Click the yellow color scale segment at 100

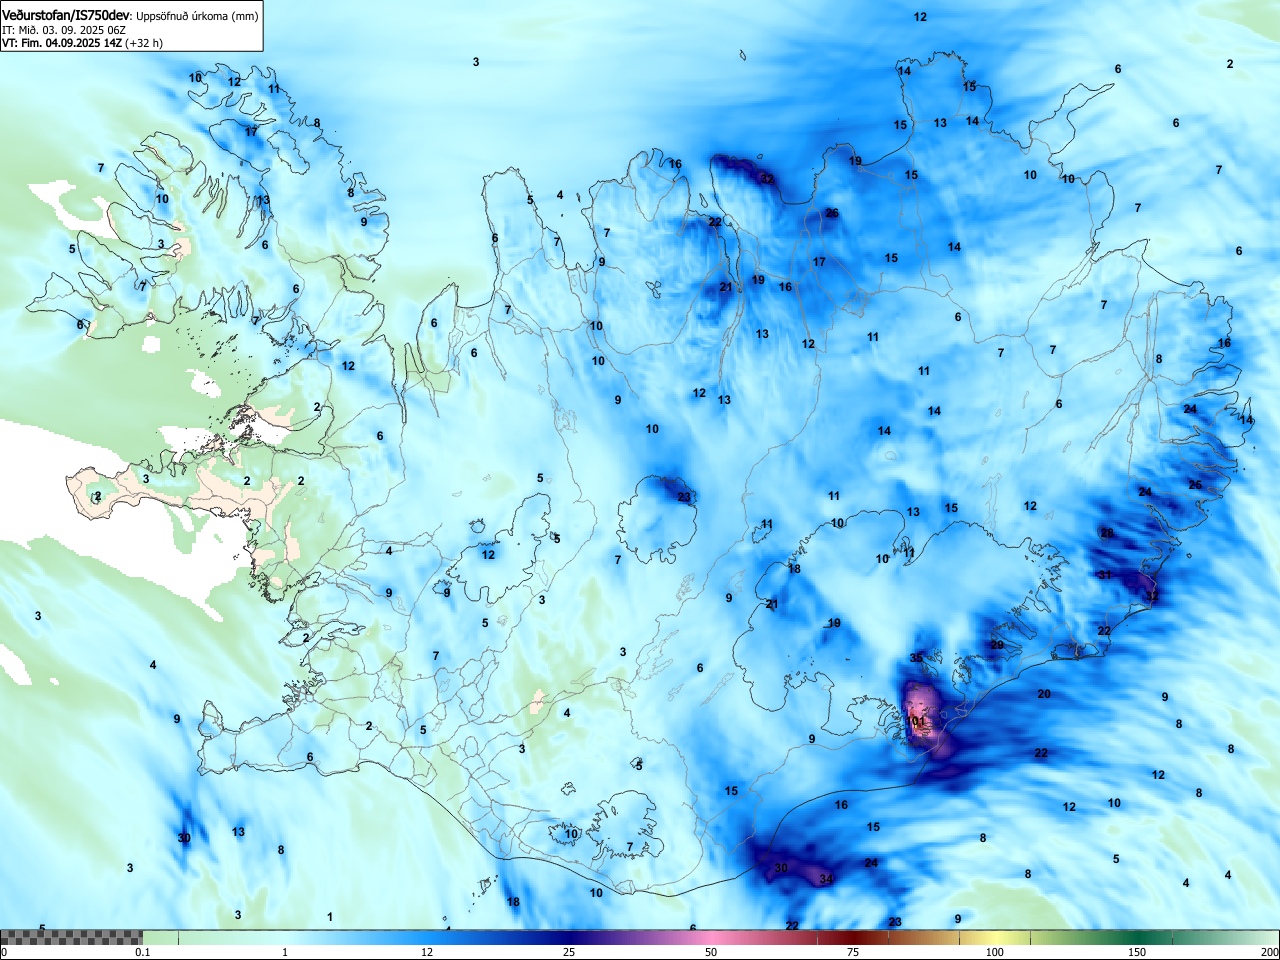coord(994,937)
